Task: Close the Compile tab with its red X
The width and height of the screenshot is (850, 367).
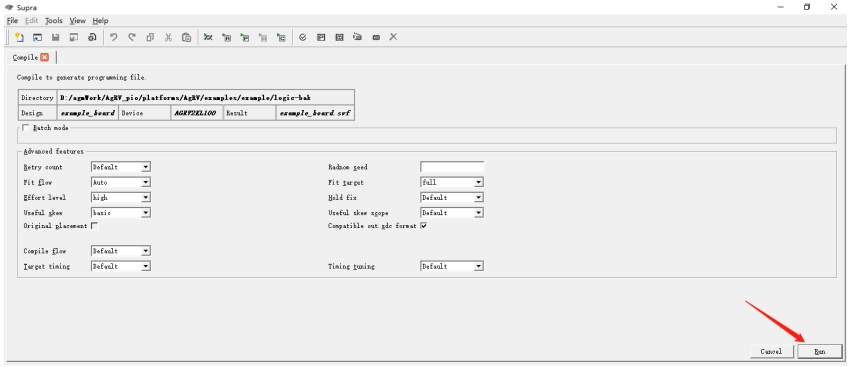Action: point(44,57)
